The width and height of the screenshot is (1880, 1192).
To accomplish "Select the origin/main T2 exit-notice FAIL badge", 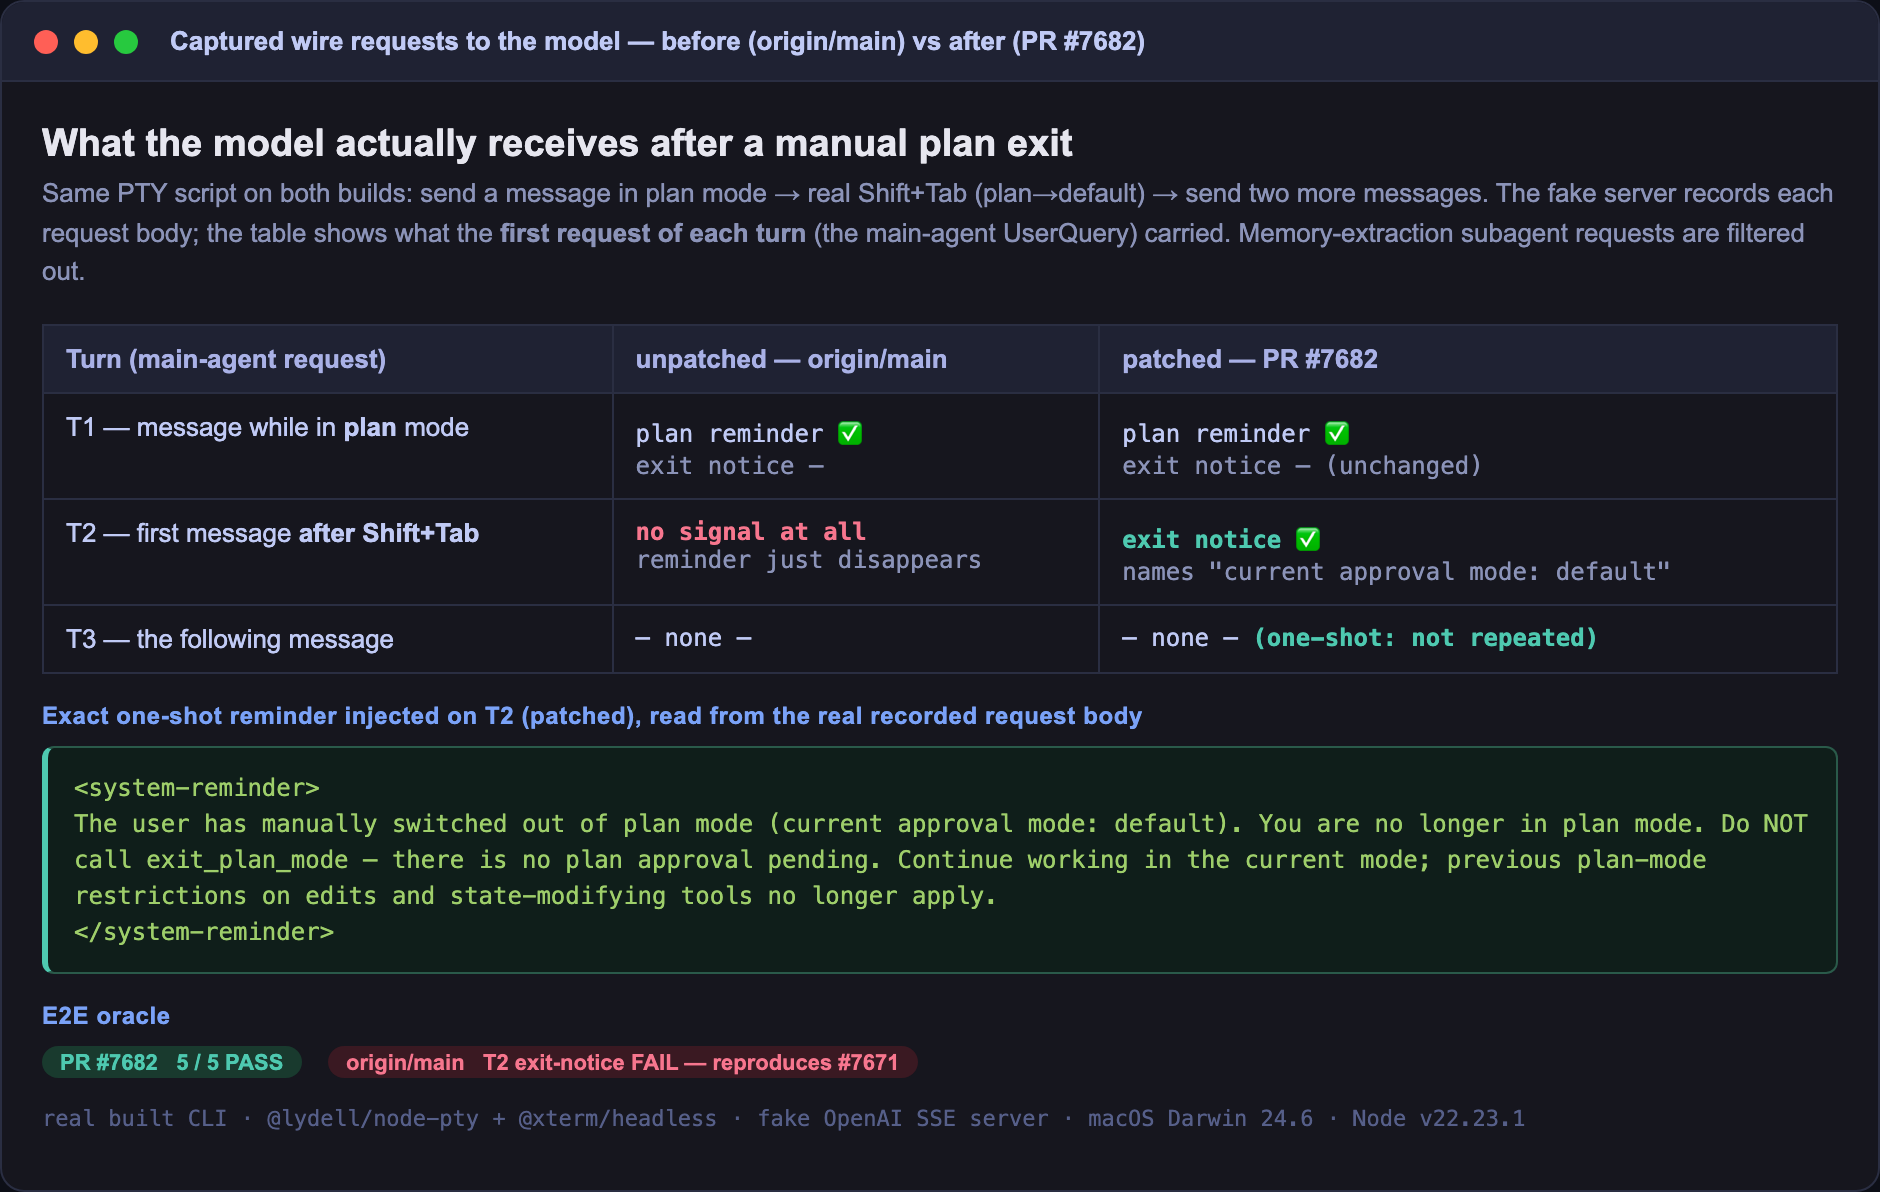I will (x=622, y=1062).
